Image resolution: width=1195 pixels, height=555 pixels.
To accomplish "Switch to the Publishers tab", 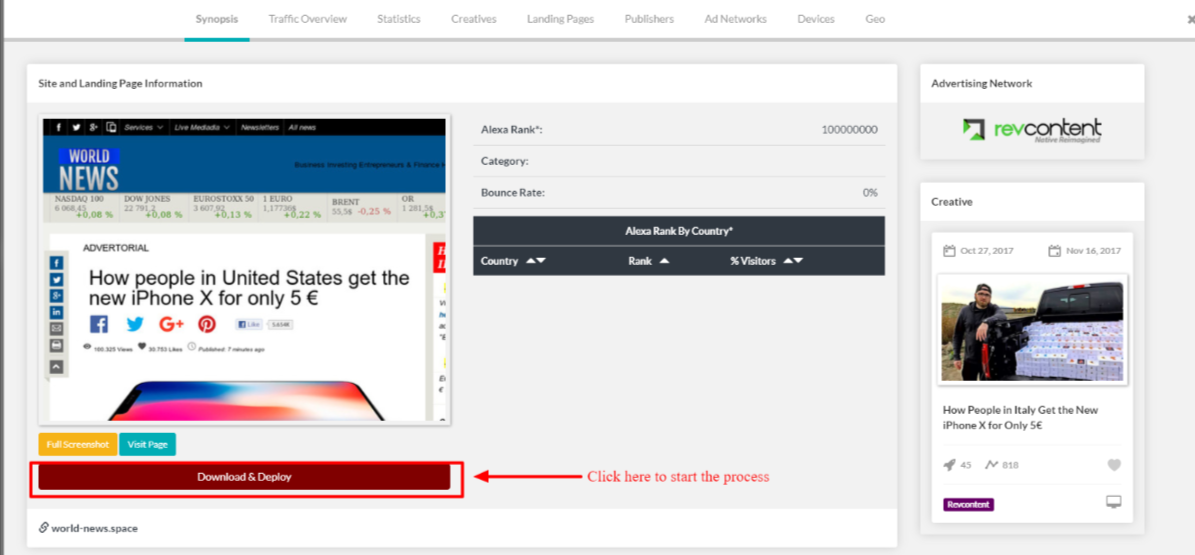I will [649, 19].
